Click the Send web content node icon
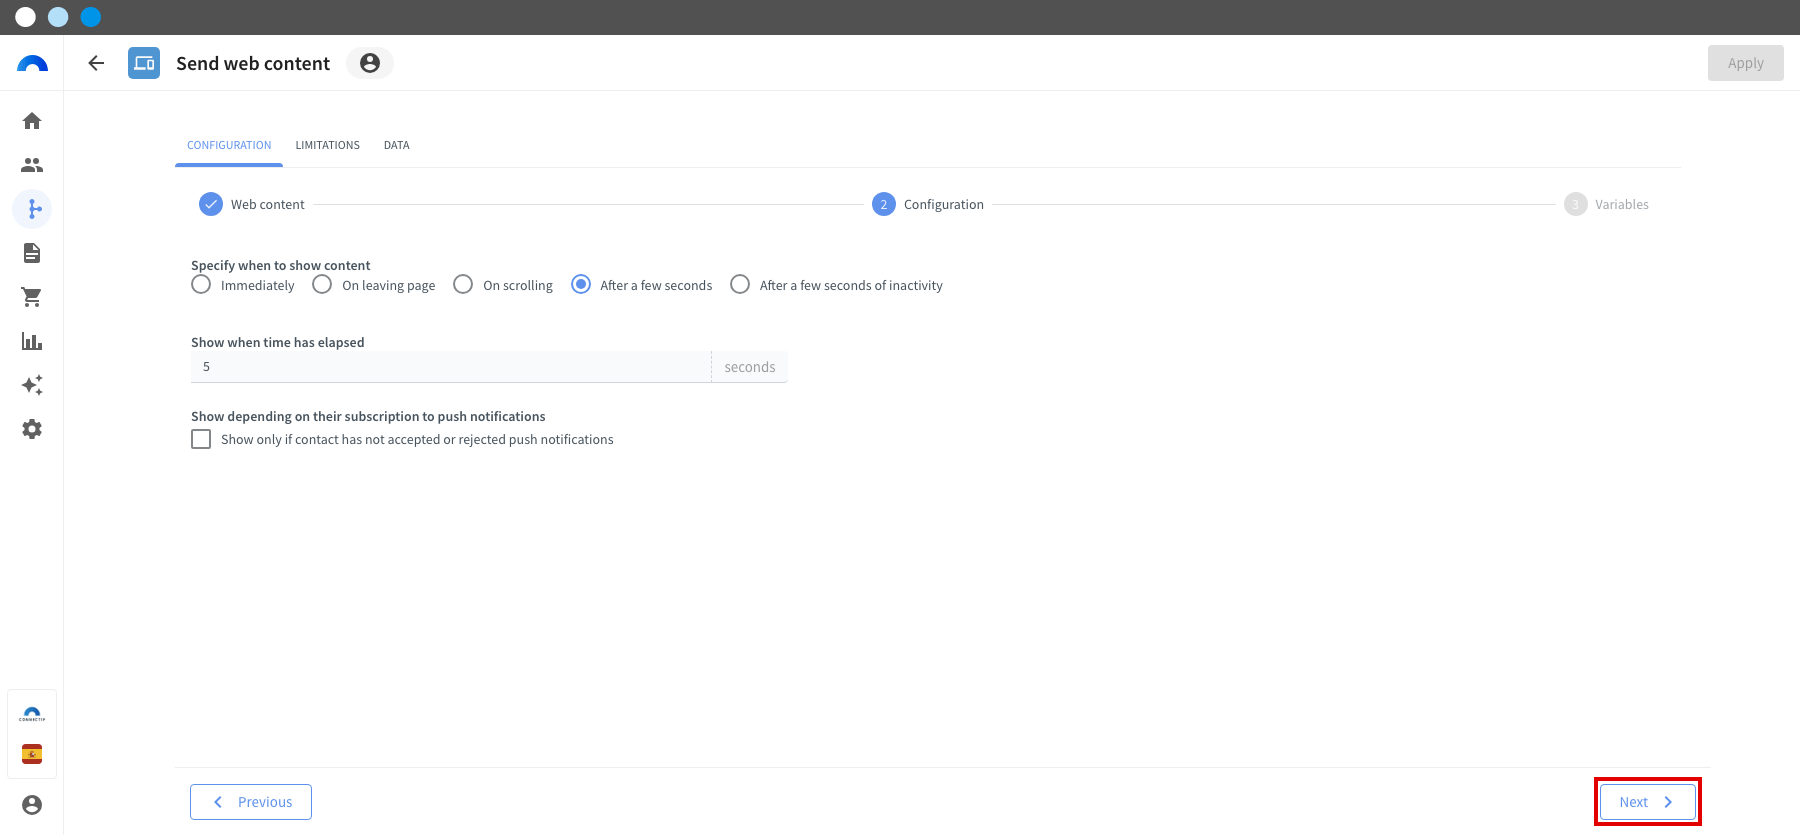Screen dimensions: 1800x835 coord(144,63)
